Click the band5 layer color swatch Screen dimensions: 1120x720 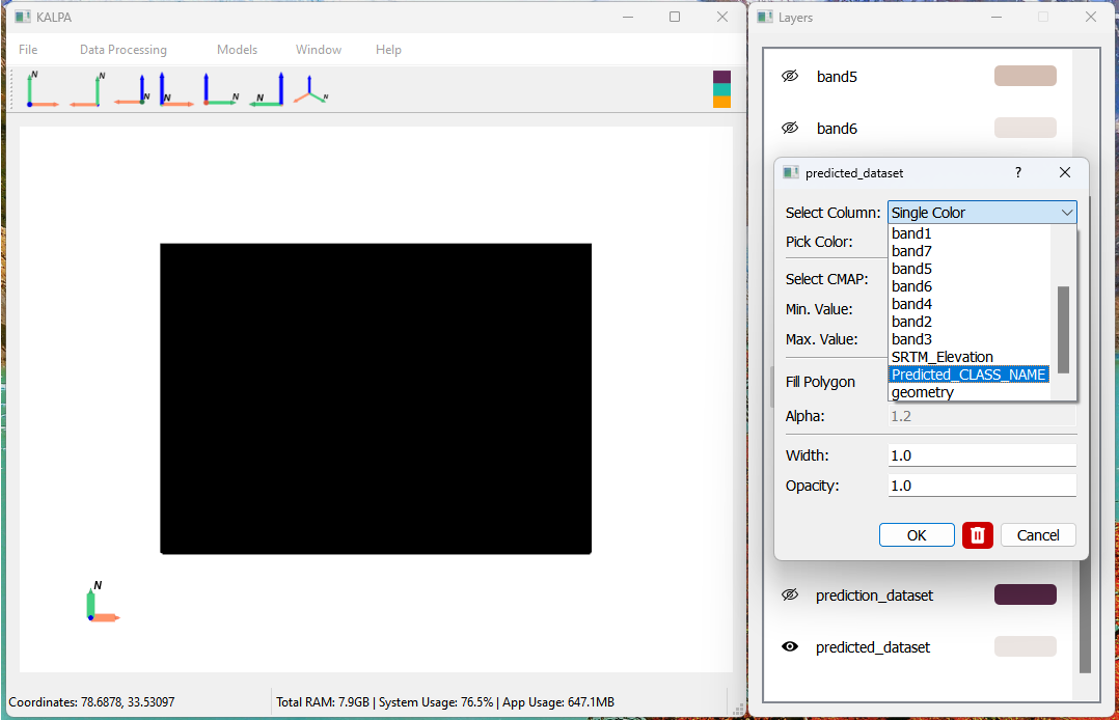pos(1025,76)
